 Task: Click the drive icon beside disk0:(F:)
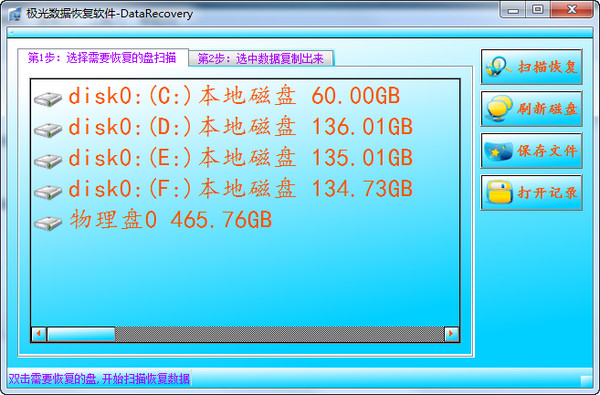[x=48, y=192]
